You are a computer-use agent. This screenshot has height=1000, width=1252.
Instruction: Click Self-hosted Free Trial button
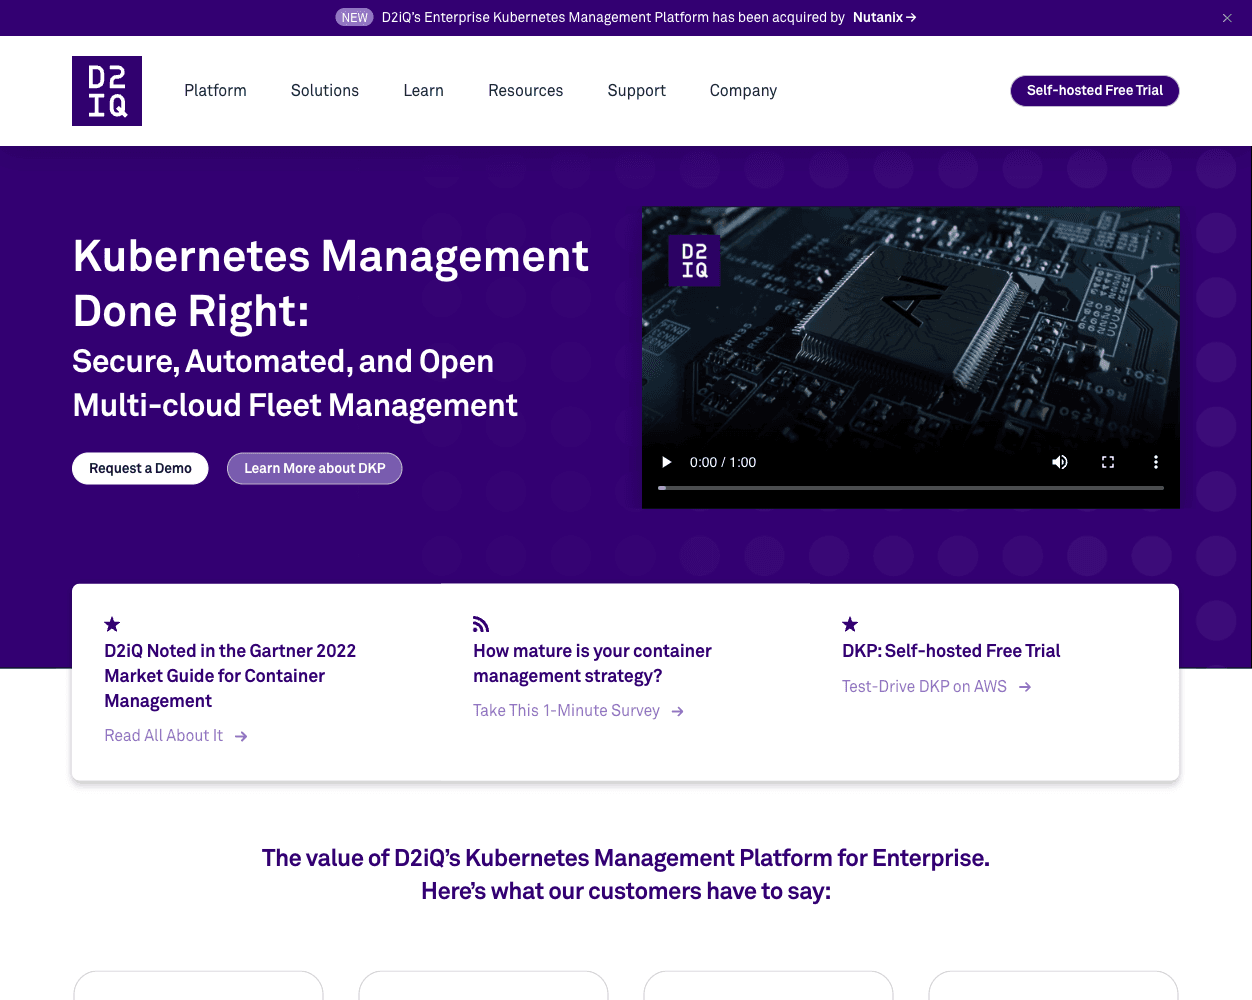point(1095,91)
